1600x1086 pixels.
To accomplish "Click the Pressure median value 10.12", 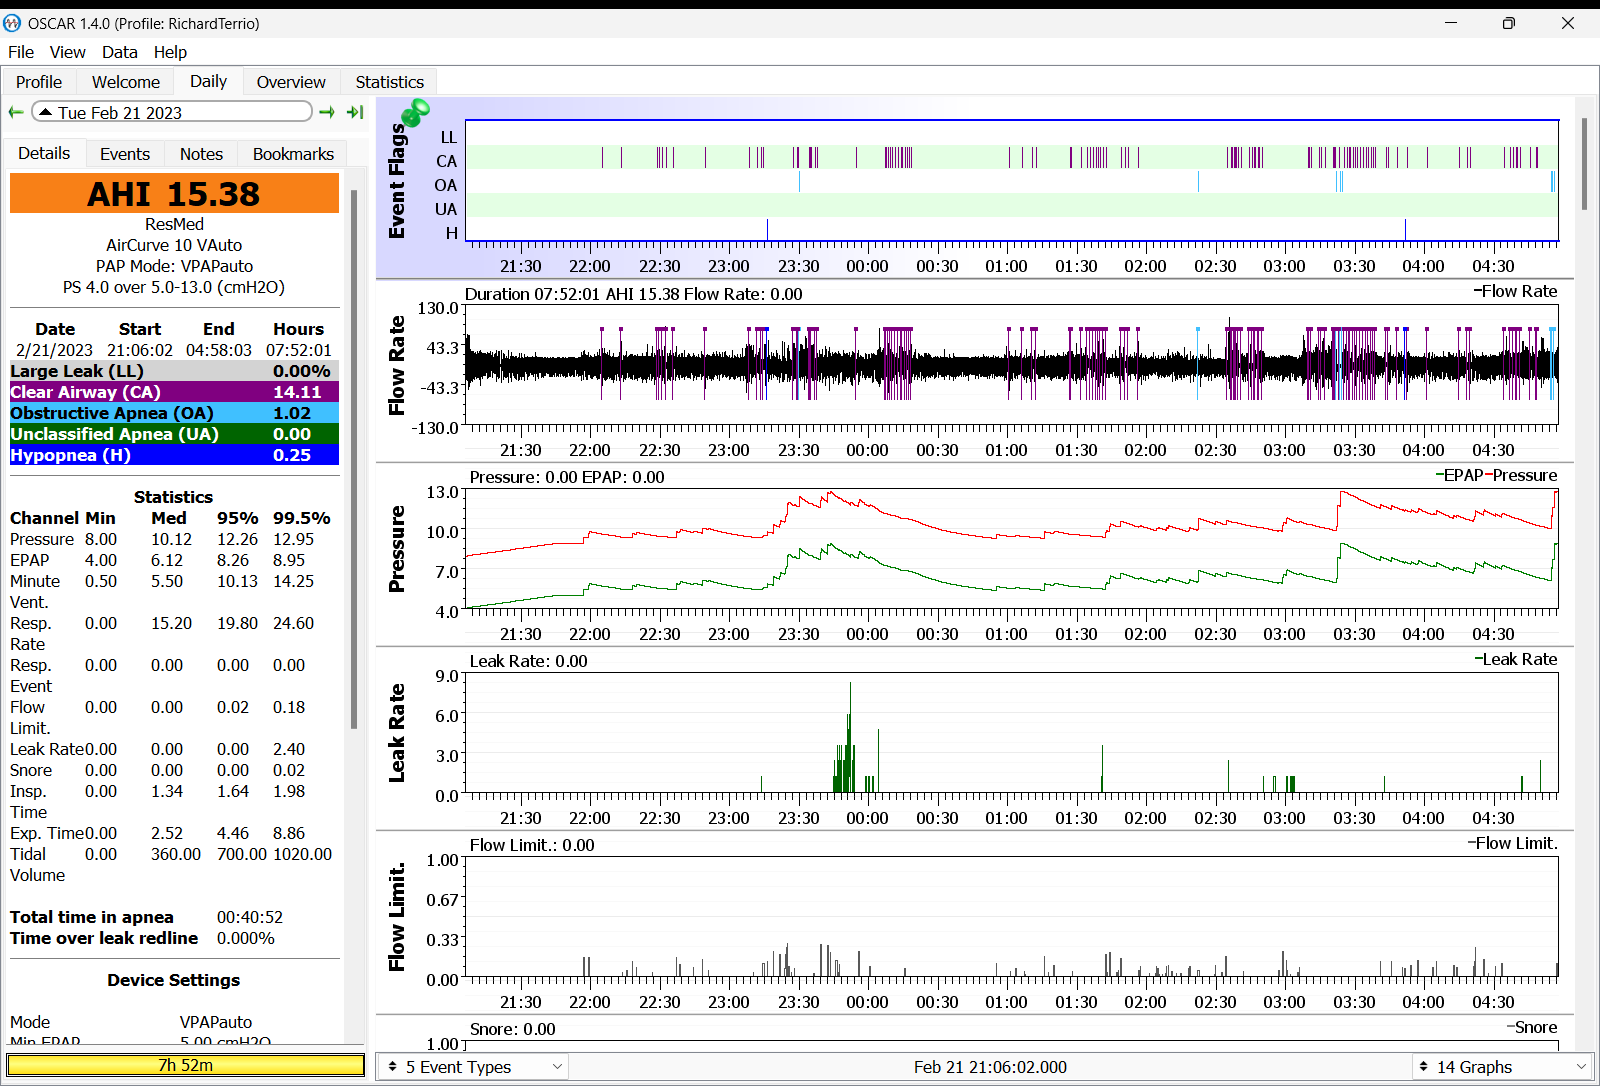I will click(171, 539).
